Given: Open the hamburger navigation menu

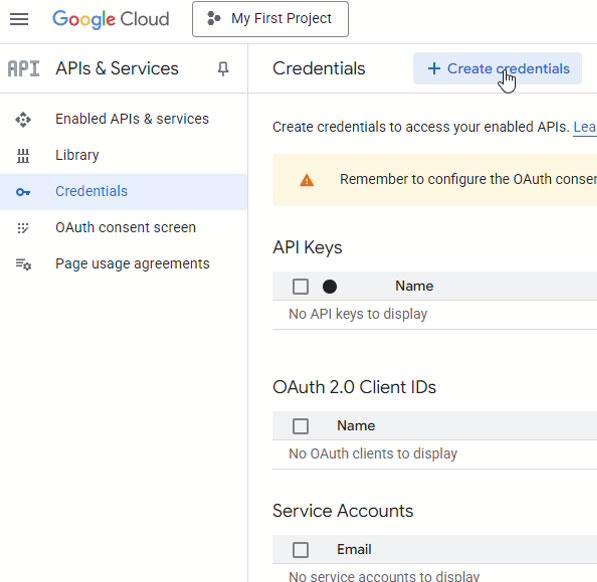Looking at the screenshot, I should pos(19,19).
